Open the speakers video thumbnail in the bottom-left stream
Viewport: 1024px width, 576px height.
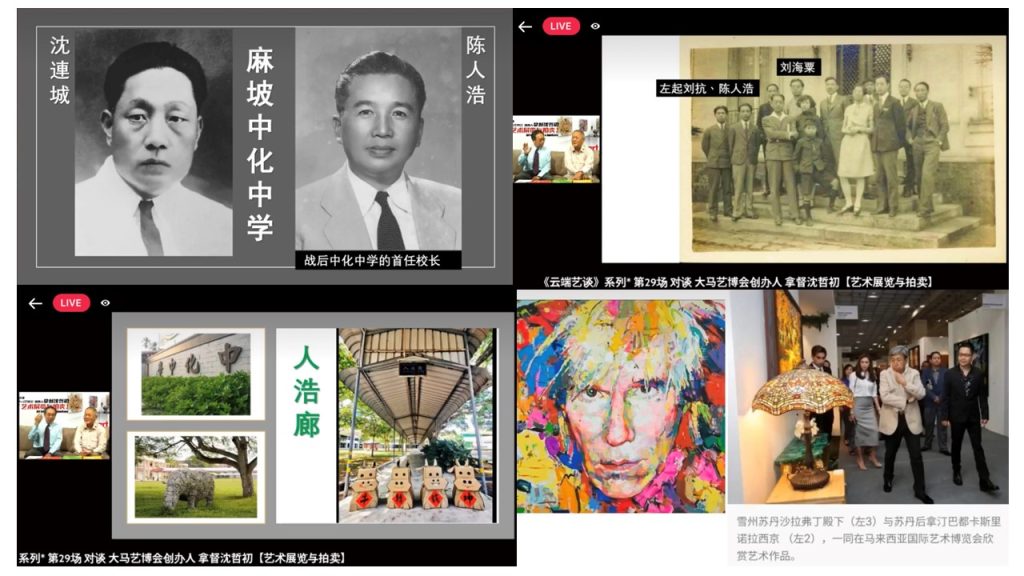[x=64, y=426]
